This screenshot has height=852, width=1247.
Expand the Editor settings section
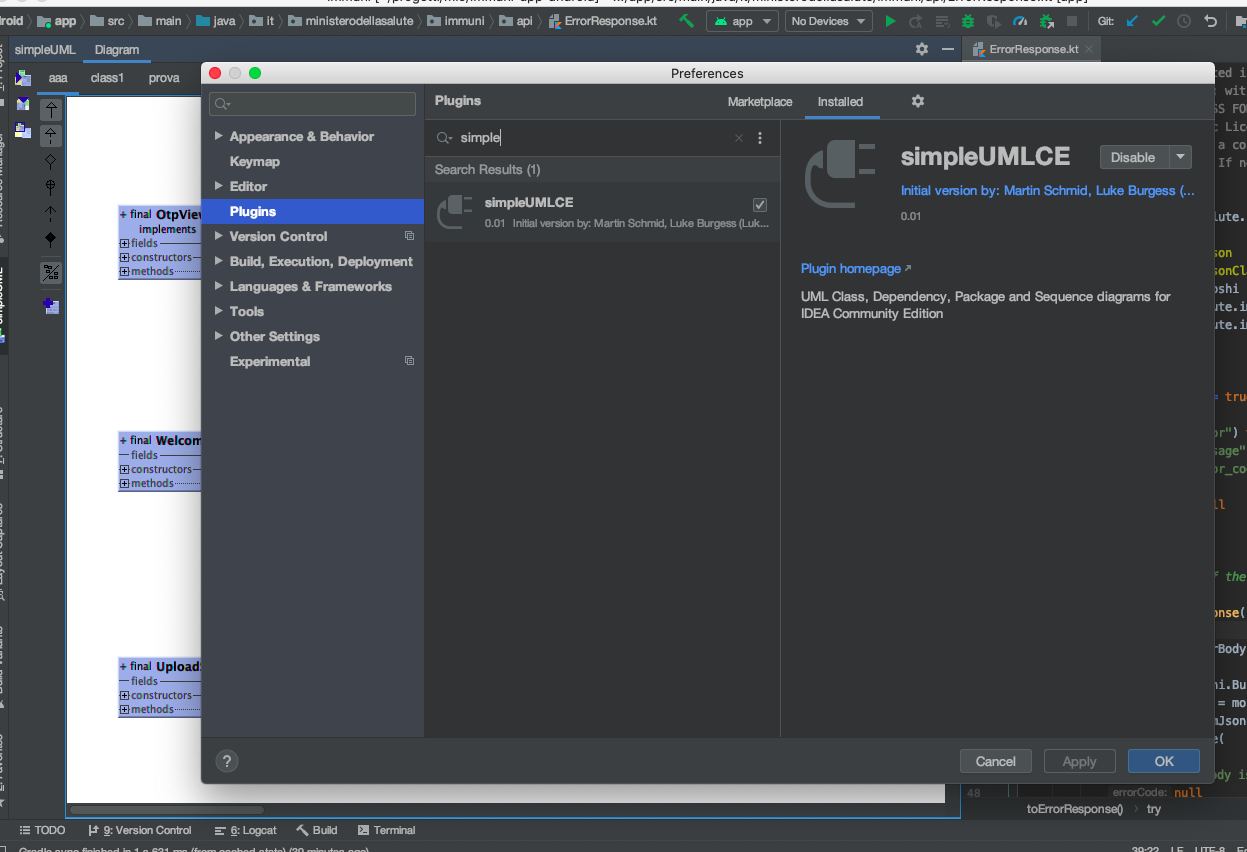pyautogui.click(x=219, y=186)
